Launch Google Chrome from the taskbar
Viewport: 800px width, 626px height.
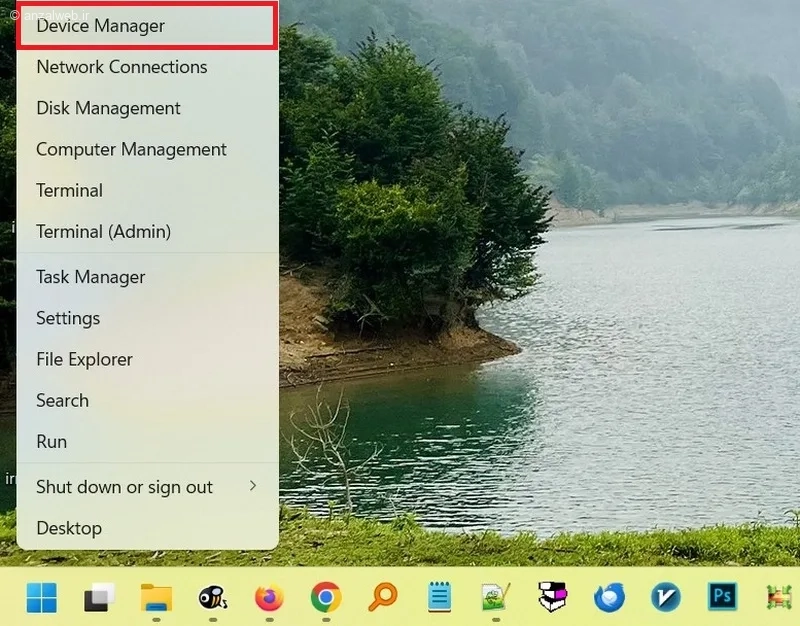point(326,597)
